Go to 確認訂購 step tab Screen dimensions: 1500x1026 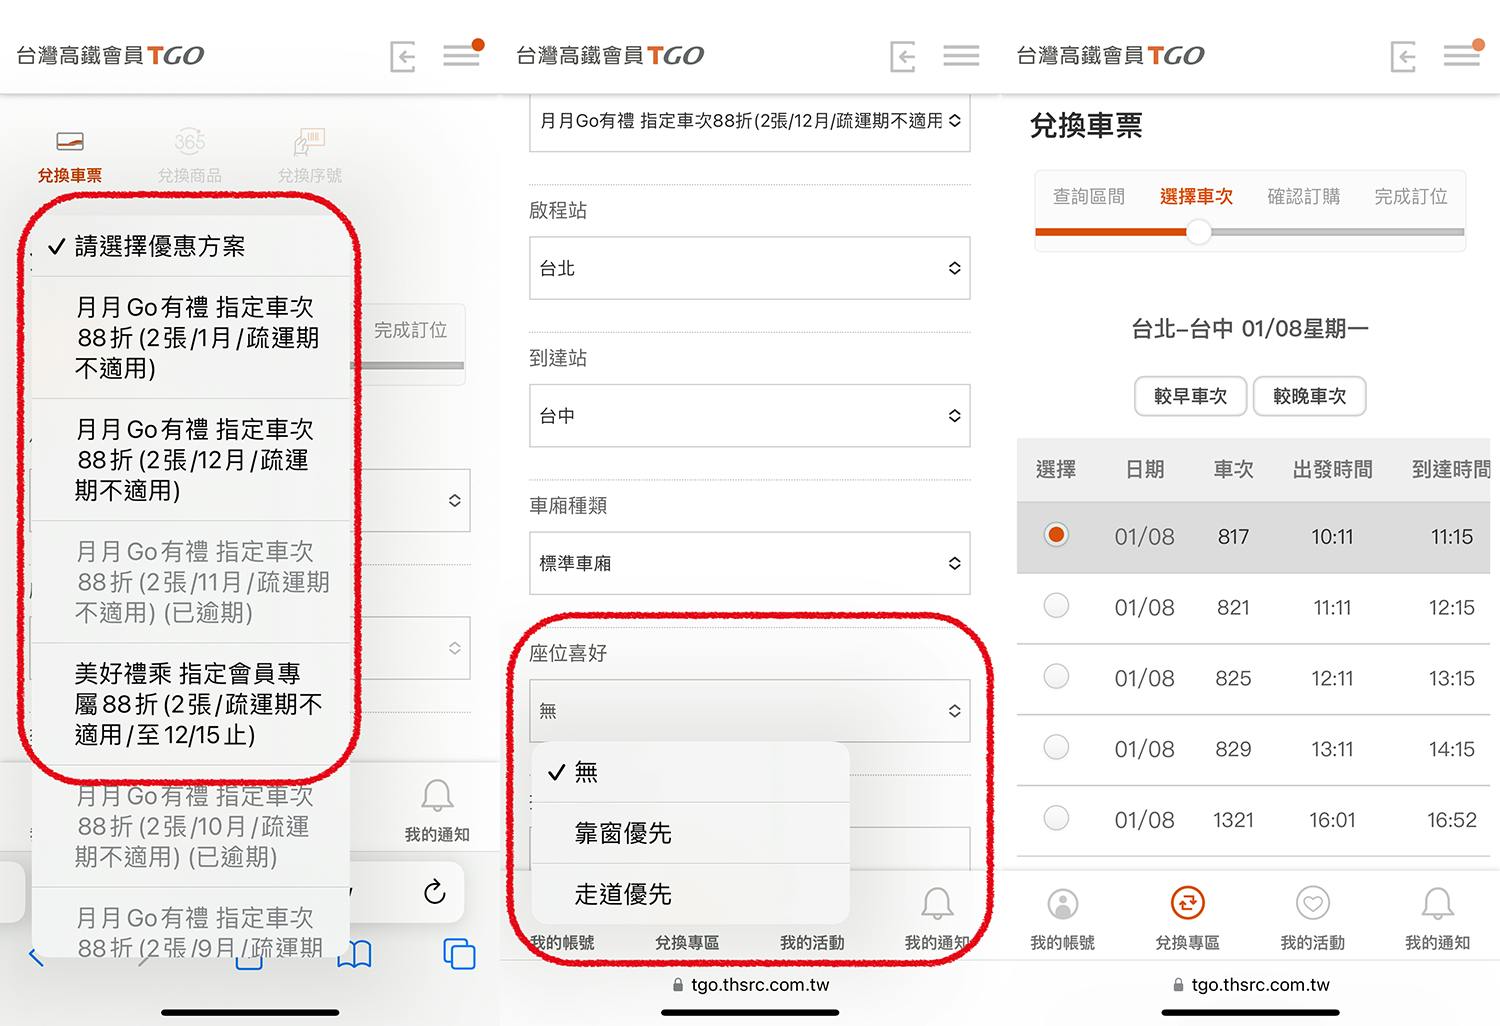point(1303,197)
